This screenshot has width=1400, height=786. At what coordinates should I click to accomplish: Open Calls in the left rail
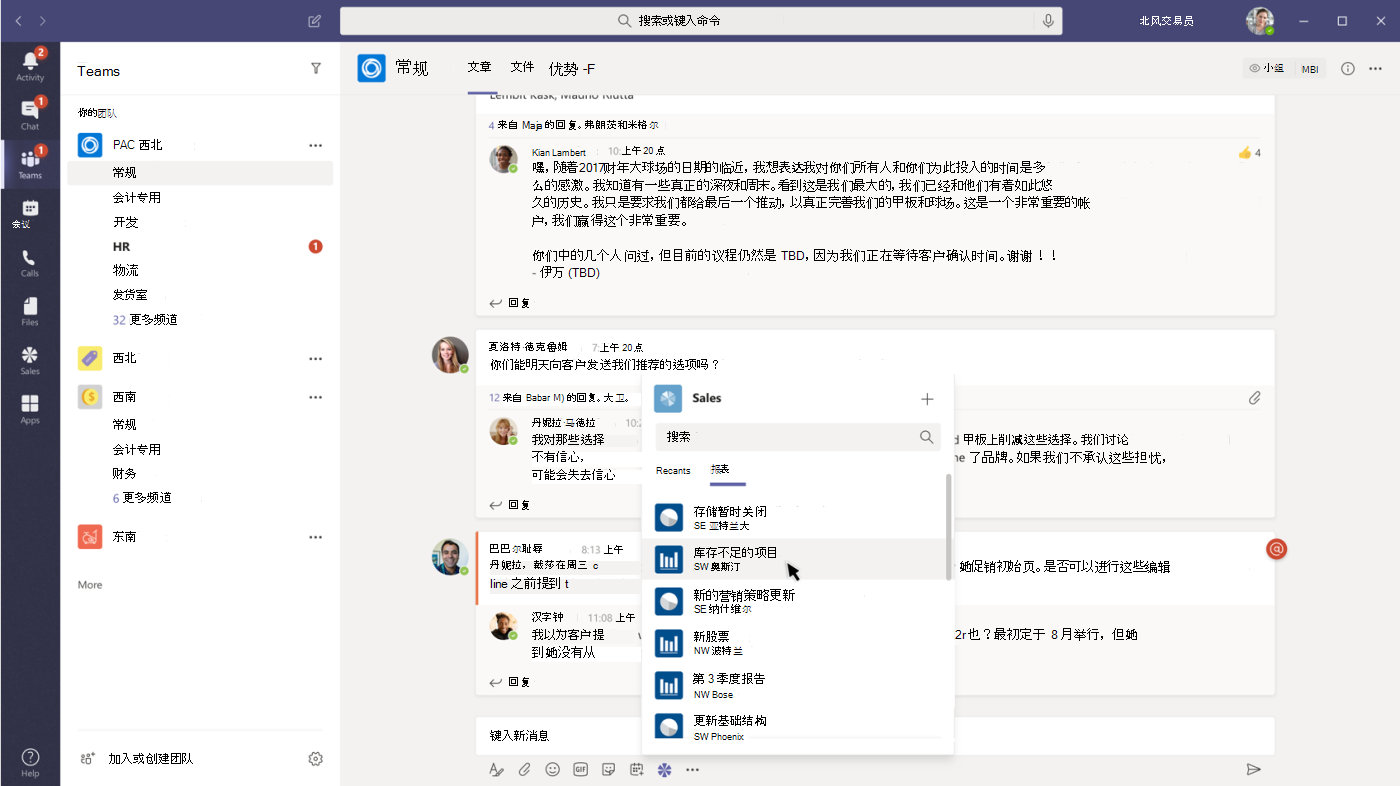click(30, 262)
